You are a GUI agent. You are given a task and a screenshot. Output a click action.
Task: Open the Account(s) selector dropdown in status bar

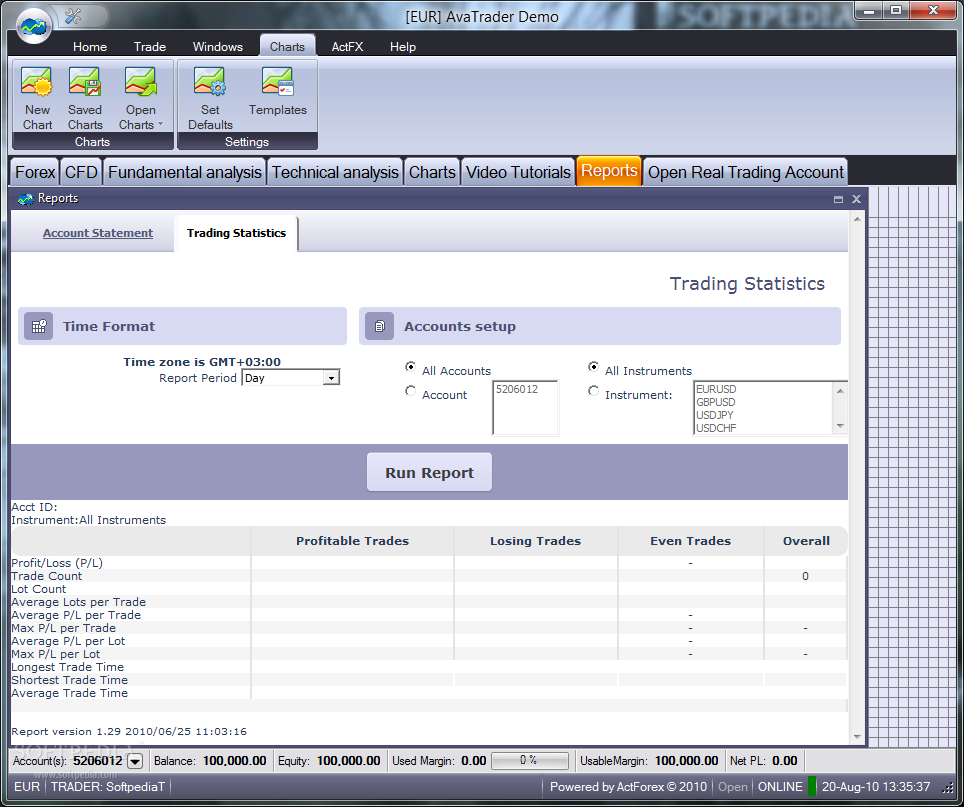click(x=135, y=762)
